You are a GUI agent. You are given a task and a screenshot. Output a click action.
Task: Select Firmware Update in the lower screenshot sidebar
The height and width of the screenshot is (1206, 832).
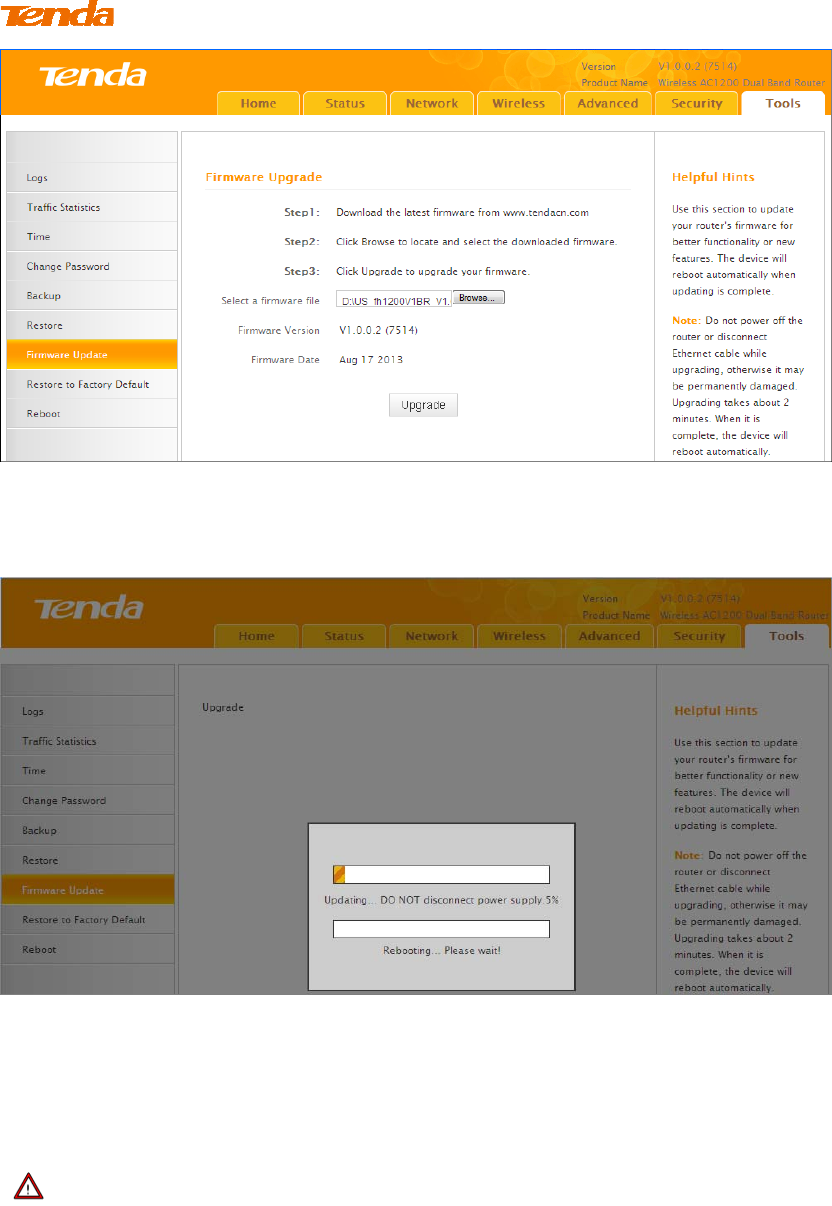coord(88,890)
